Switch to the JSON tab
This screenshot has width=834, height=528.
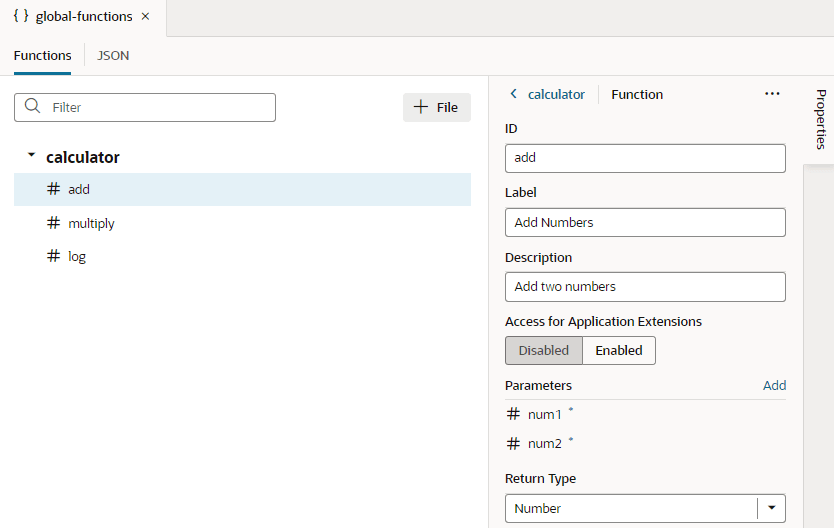(113, 56)
